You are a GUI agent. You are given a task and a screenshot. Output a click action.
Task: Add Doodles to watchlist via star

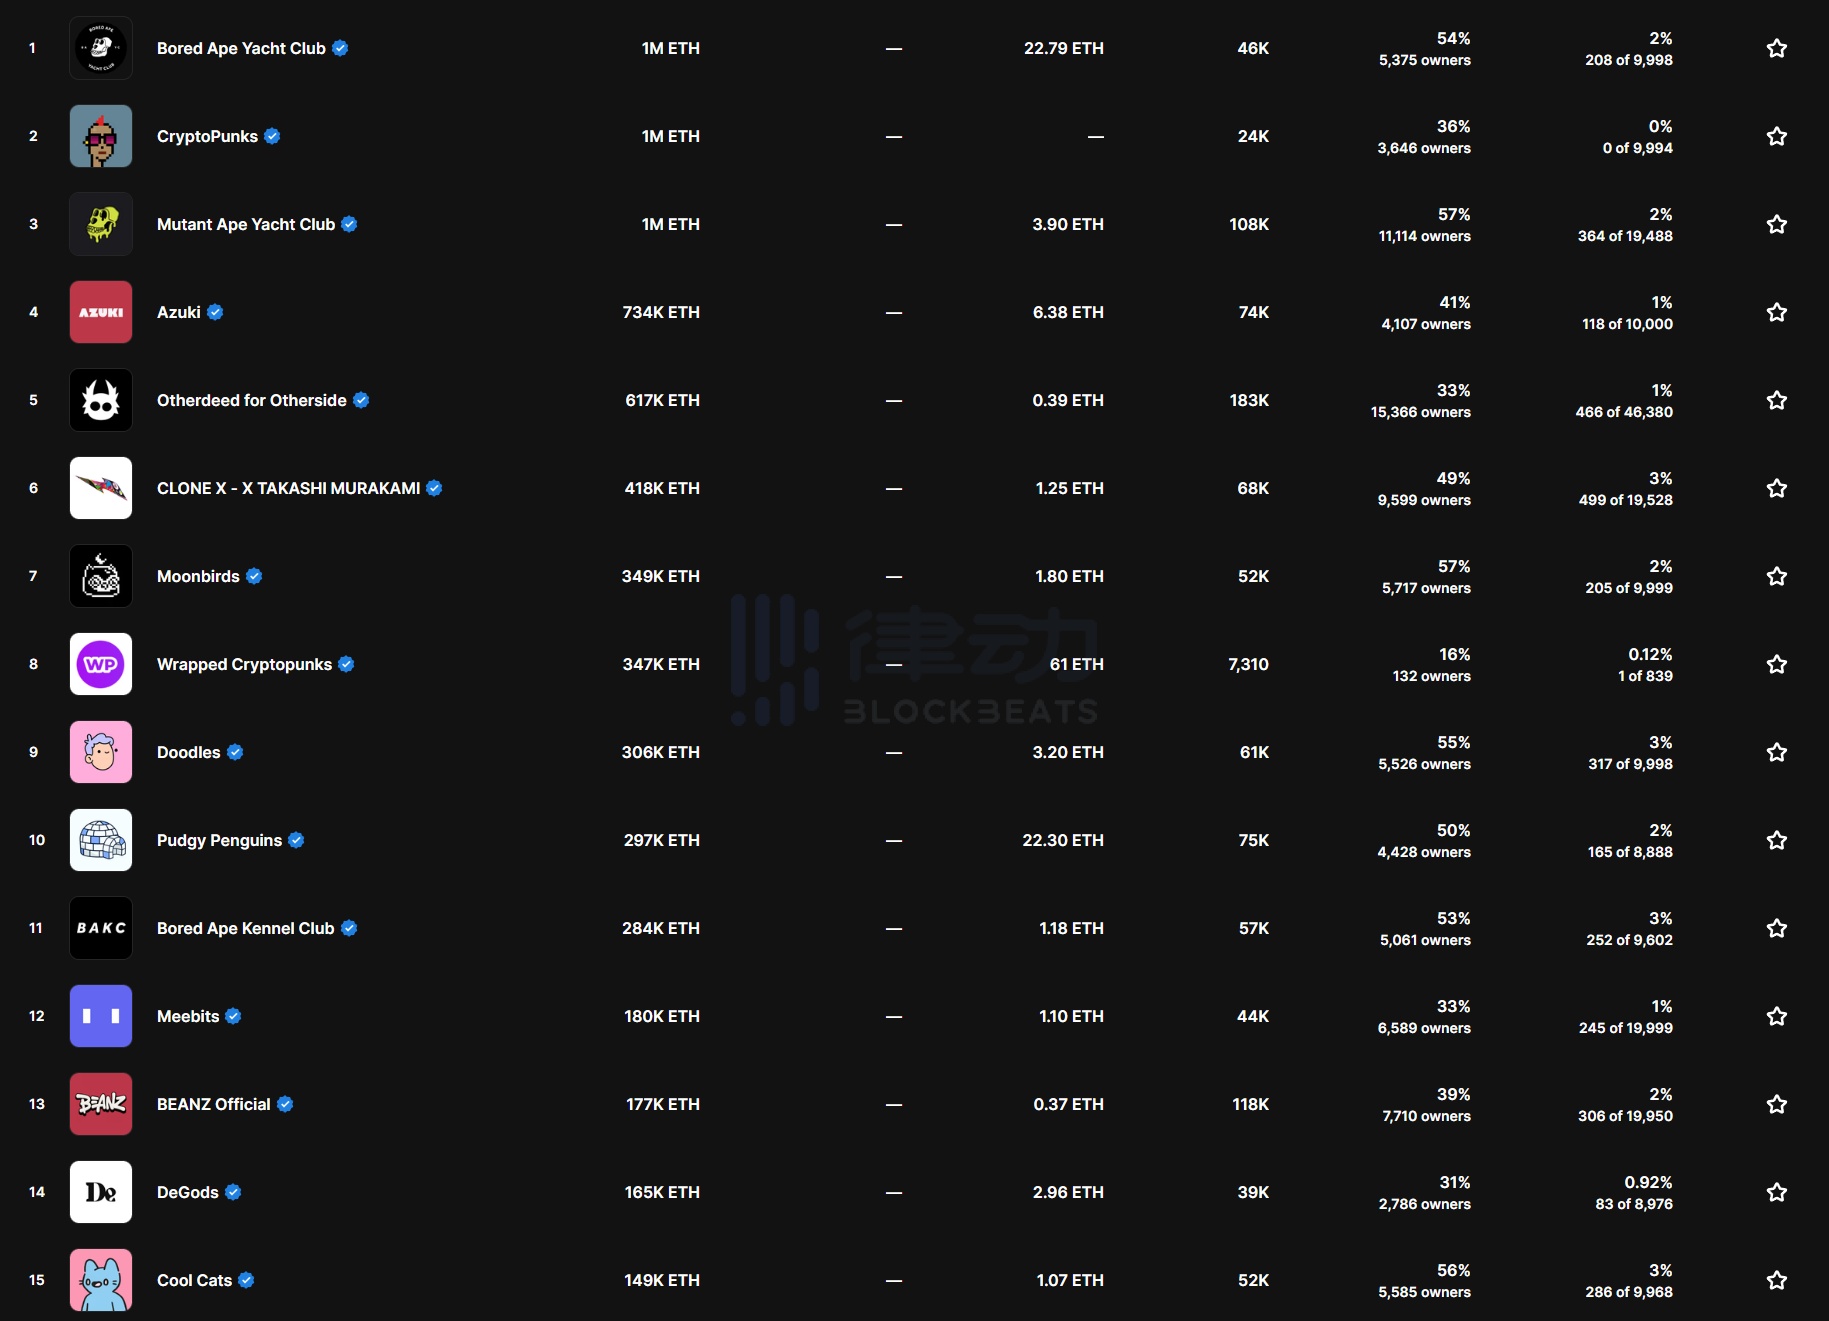tap(1776, 752)
